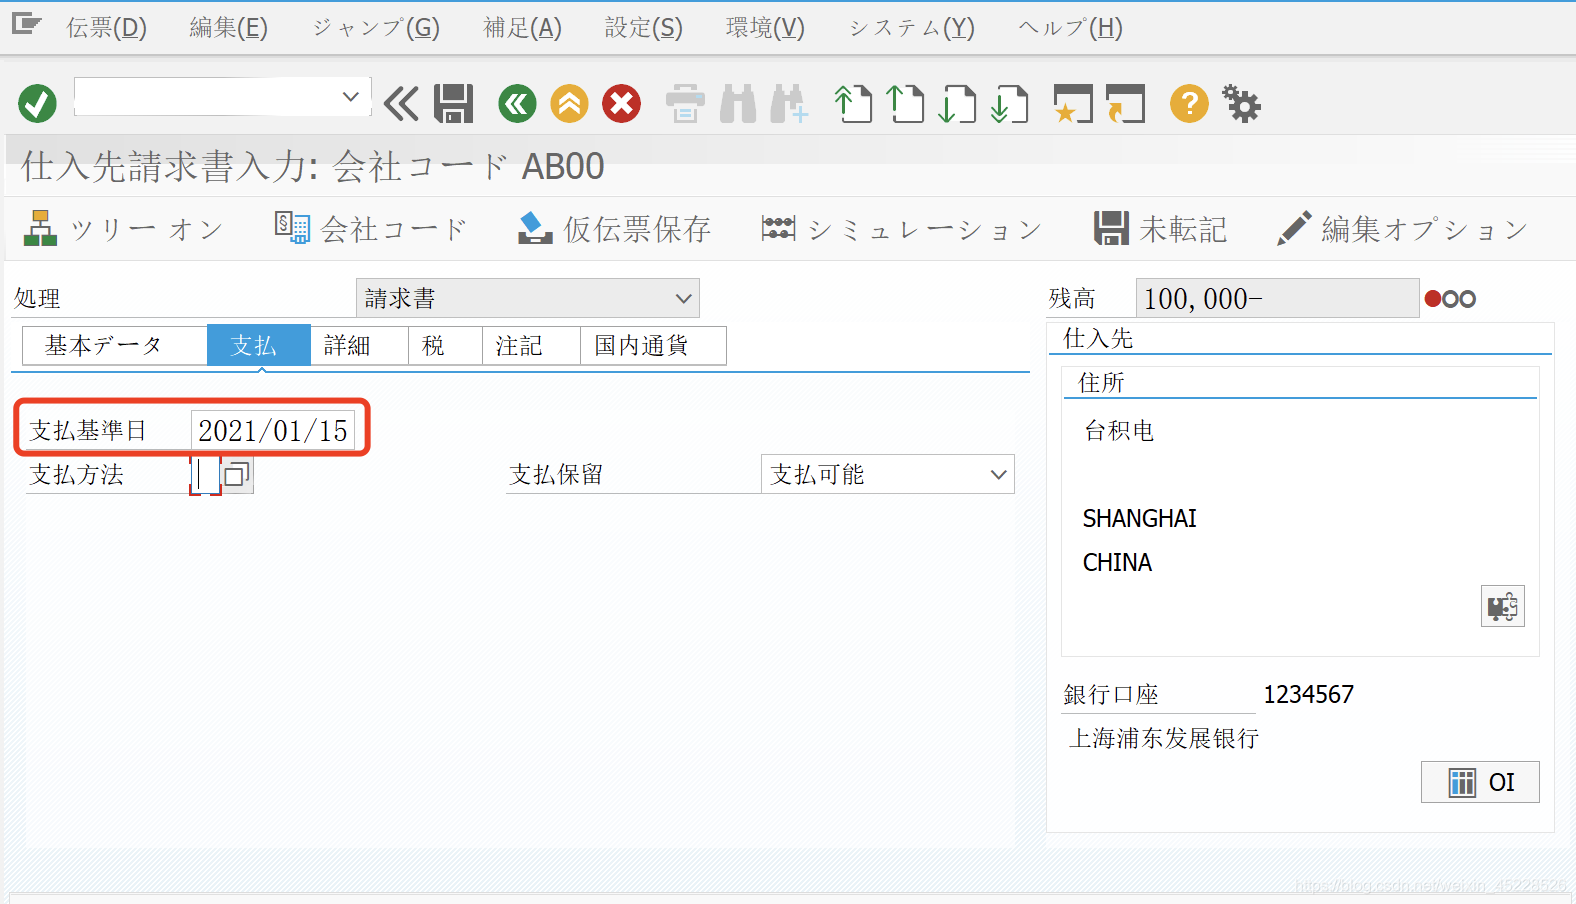The width and height of the screenshot is (1576, 904).
Task: Click the 残高 field showing 100,000-
Action: click(1277, 298)
